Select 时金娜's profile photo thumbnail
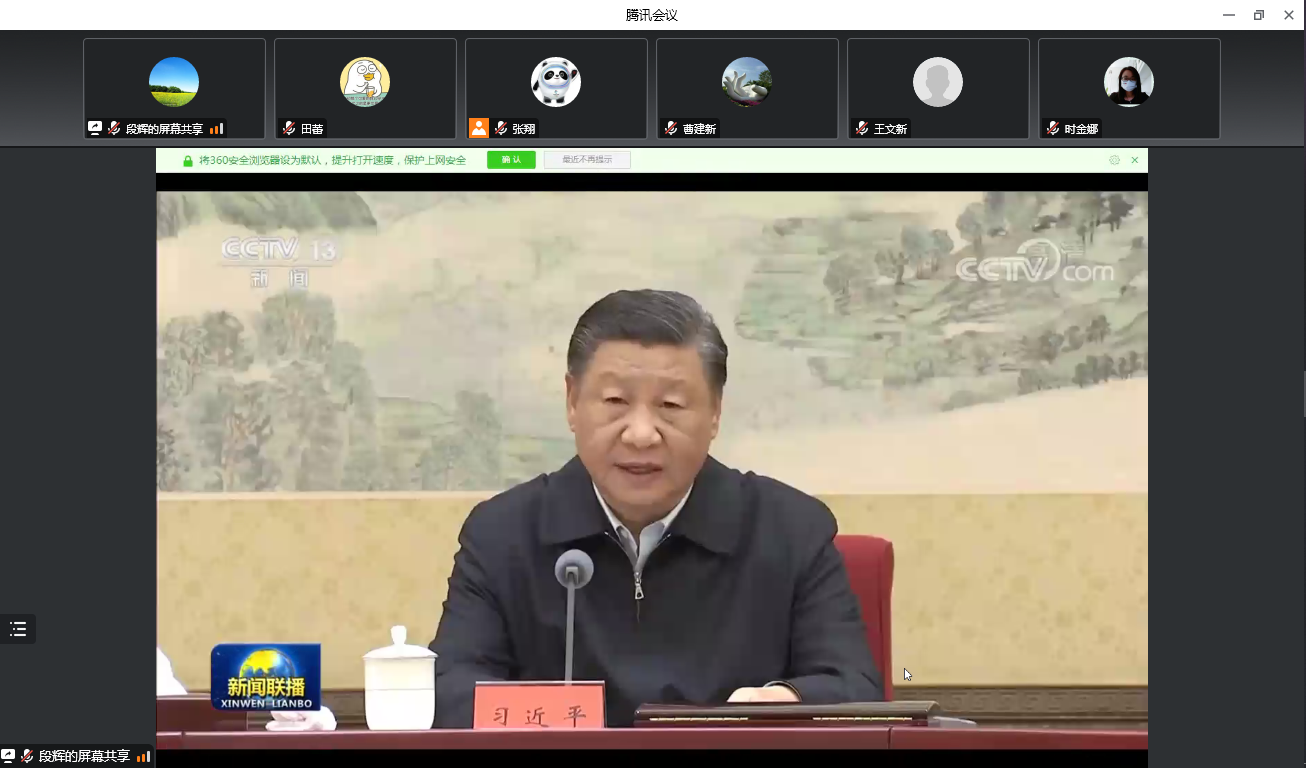Viewport: 1306px width, 768px height. coord(1129,82)
